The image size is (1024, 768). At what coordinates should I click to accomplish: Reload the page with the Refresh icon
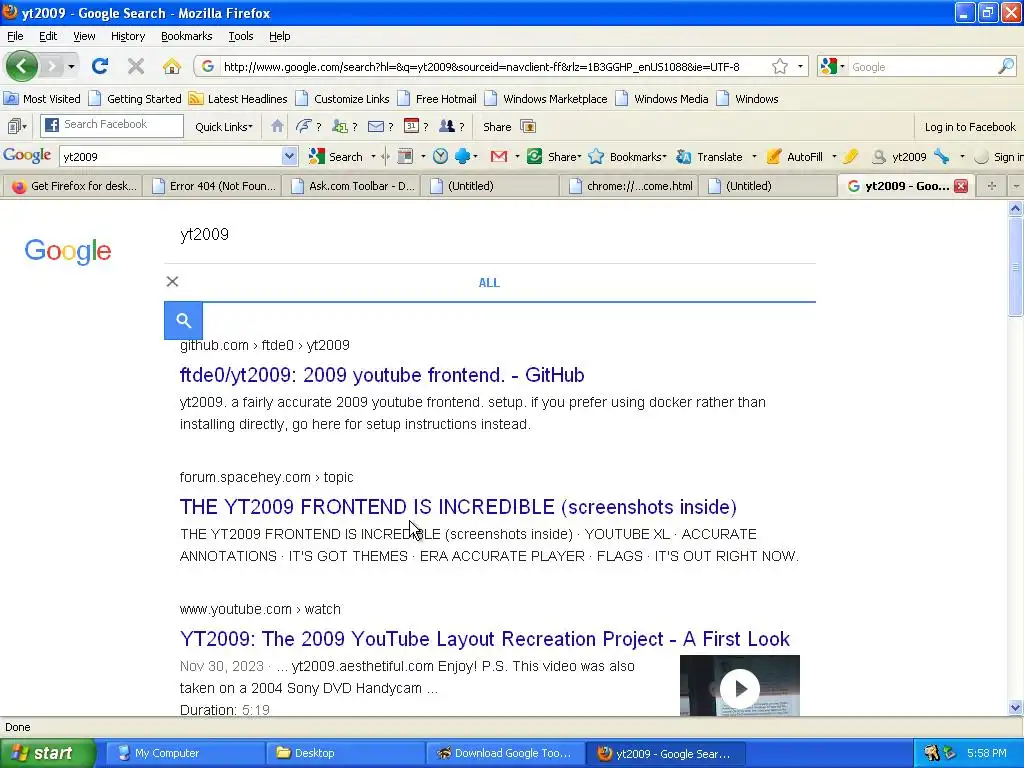[100, 66]
